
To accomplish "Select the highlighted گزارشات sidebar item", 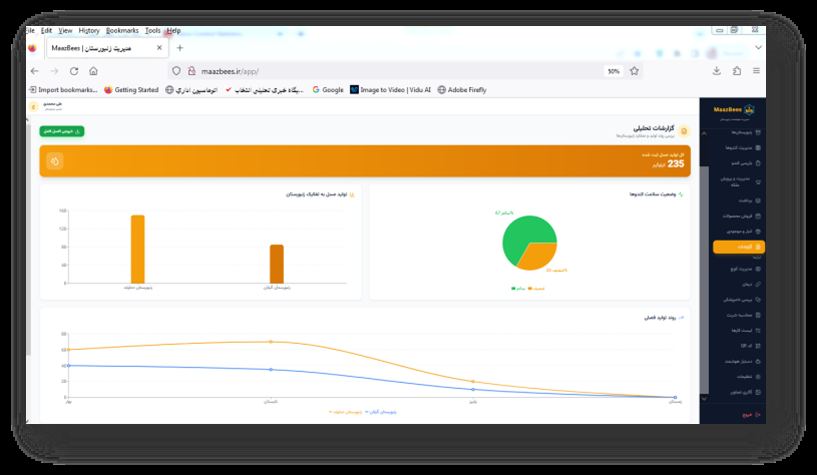I will (x=738, y=247).
